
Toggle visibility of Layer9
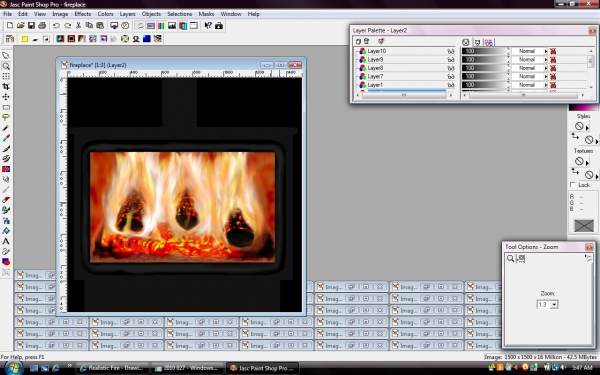(x=451, y=60)
